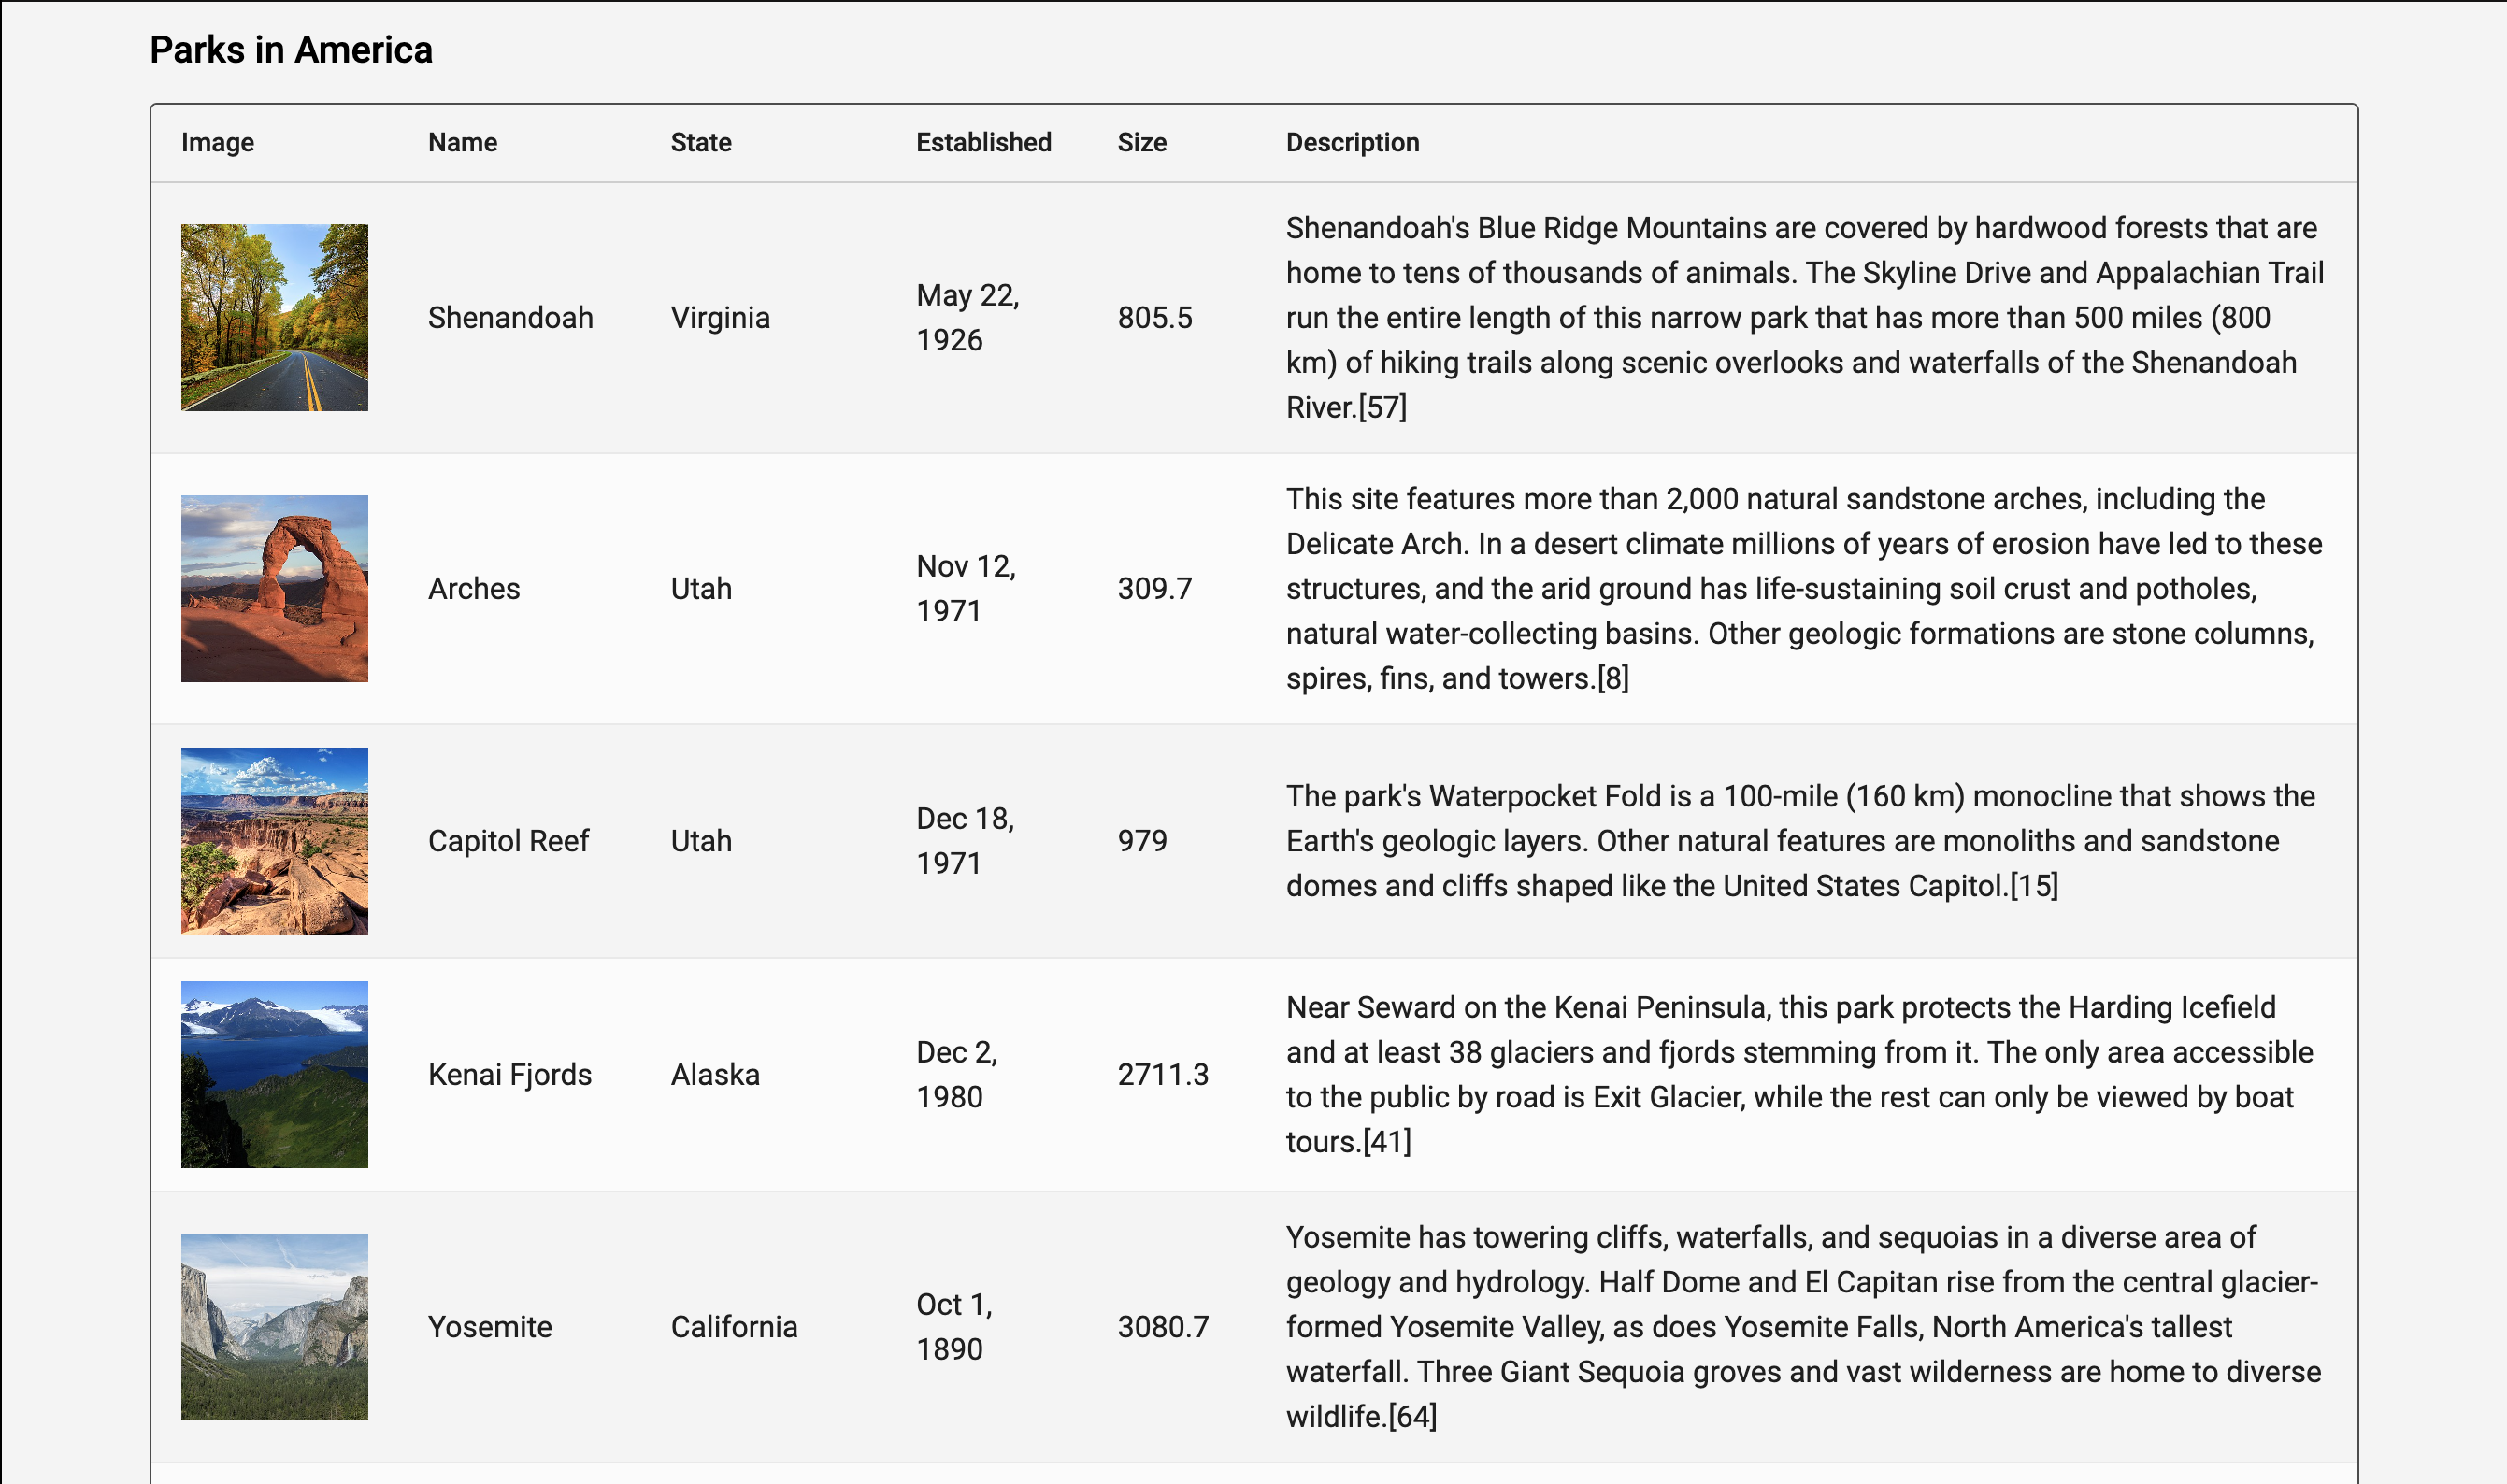The height and width of the screenshot is (1484, 2507).
Task: Click the Shenandoah park name
Action: [510, 317]
